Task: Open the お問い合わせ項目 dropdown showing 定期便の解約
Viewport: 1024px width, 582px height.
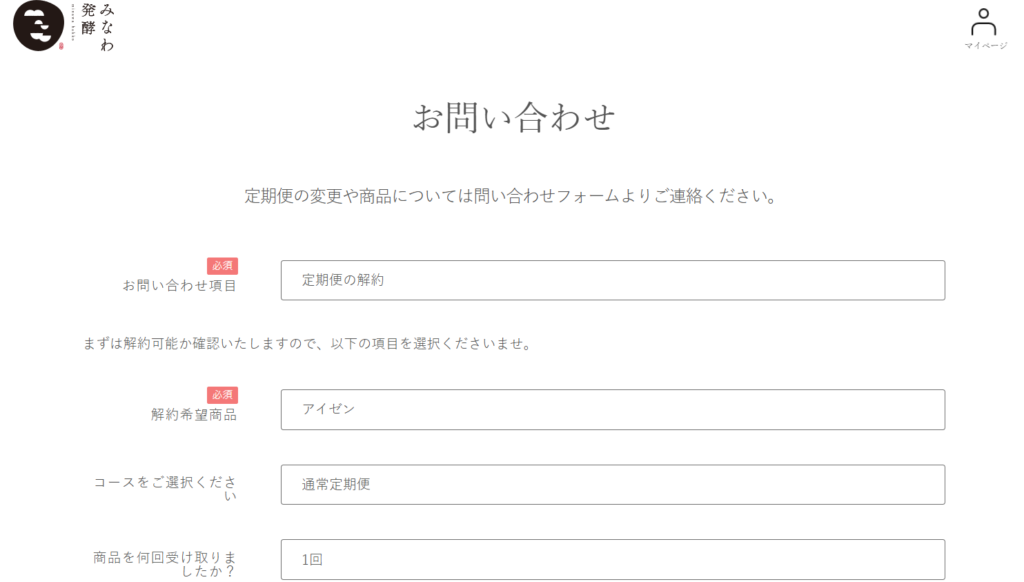Action: 613,280
